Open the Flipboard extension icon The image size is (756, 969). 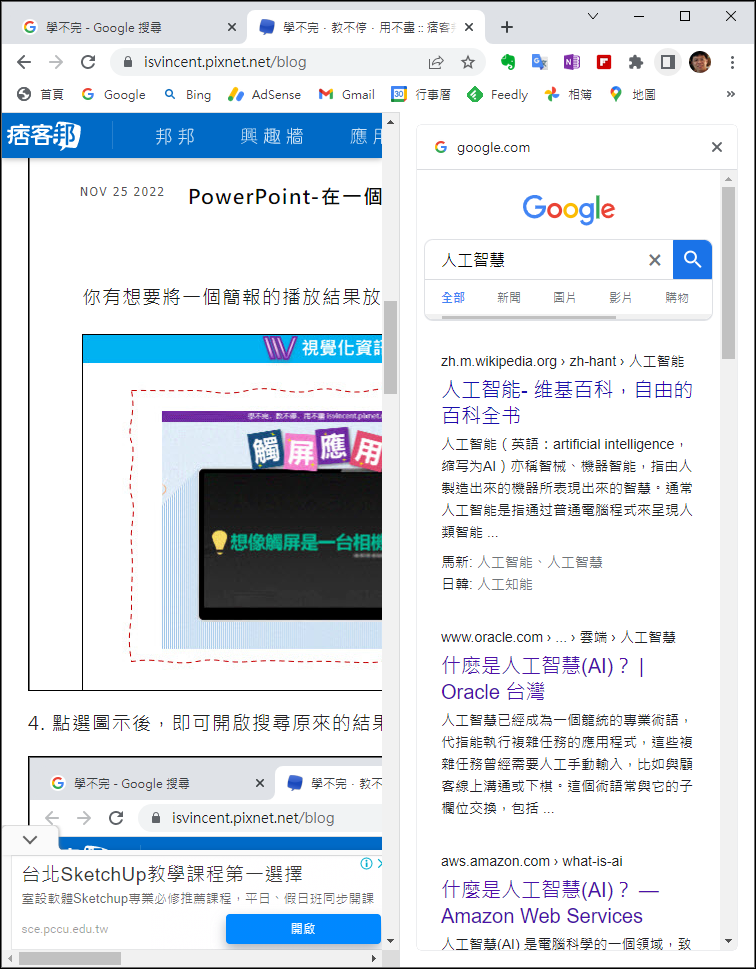pyautogui.click(x=604, y=62)
